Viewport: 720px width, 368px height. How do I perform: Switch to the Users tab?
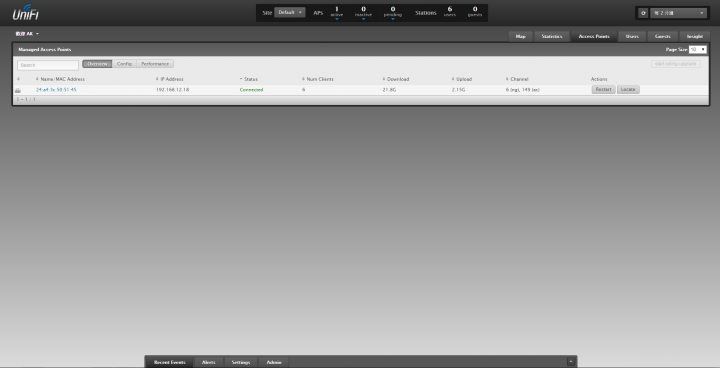(x=632, y=36)
